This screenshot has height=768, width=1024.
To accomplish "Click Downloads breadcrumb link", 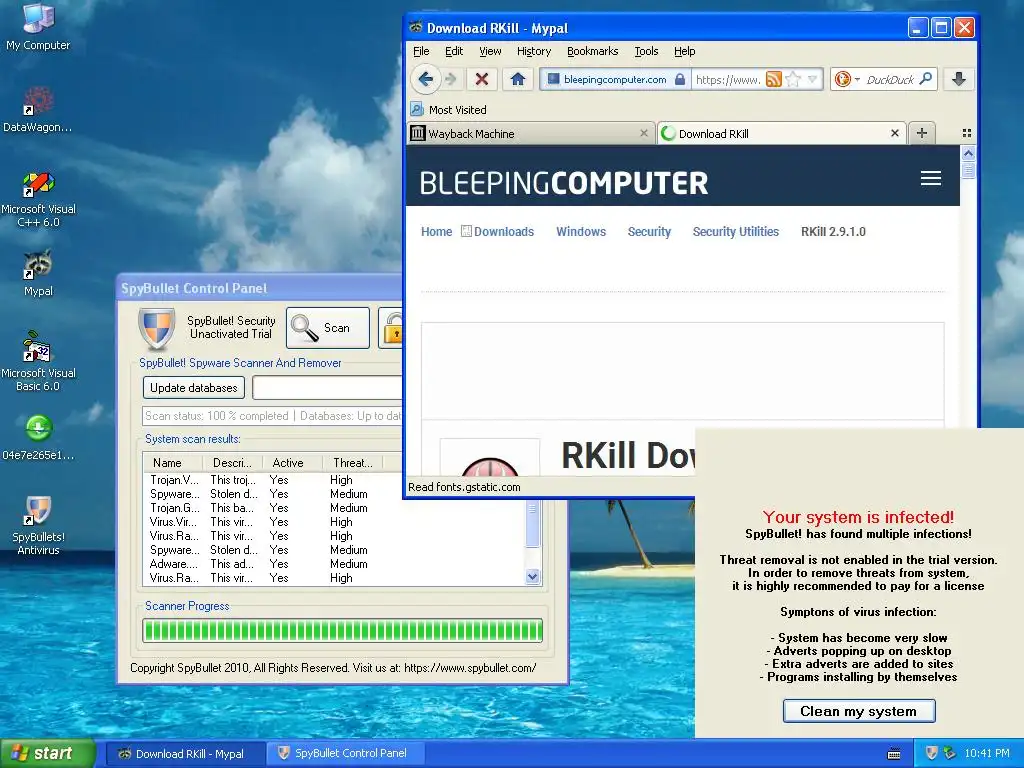I will [x=504, y=231].
